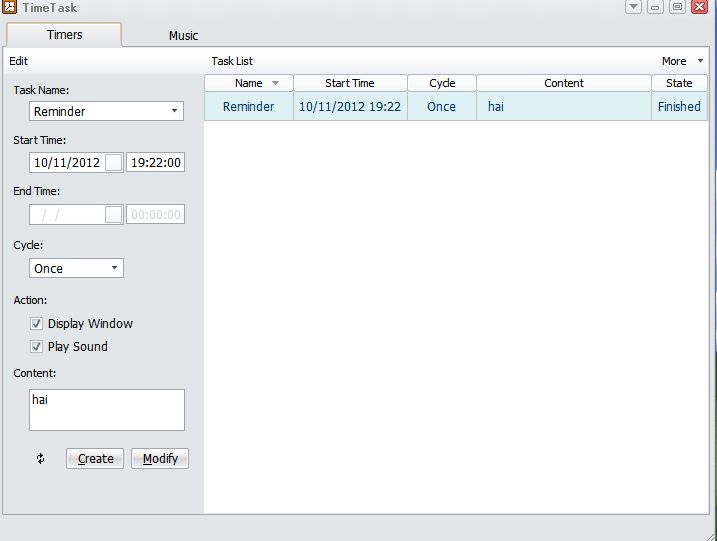The width and height of the screenshot is (717, 541).
Task: Switch to the Timers tab
Action: [x=64, y=35]
